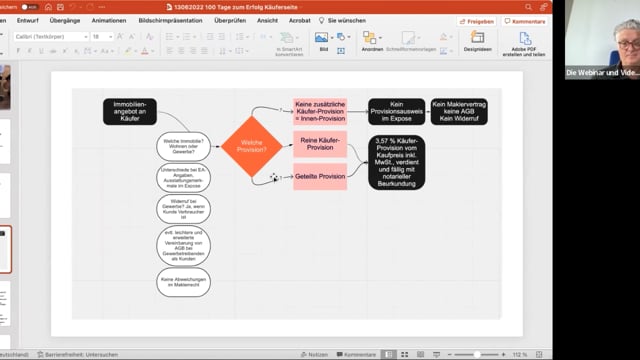Open the Entwurf tab
Viewport: 640px width, 360px height.
28,20
